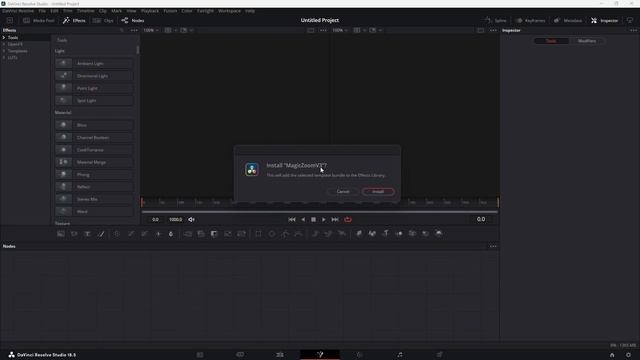640x360 pixels.
Task: Open Nodes panel options menu
Action: pos(493,246)
